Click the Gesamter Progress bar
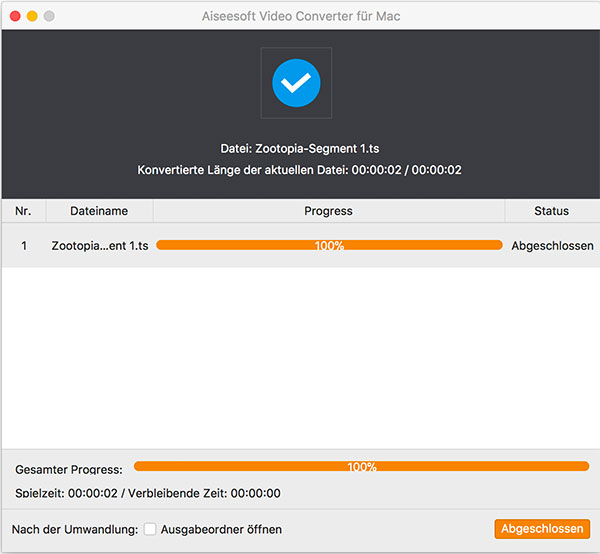The image size is (600, 554). (361, 466)
